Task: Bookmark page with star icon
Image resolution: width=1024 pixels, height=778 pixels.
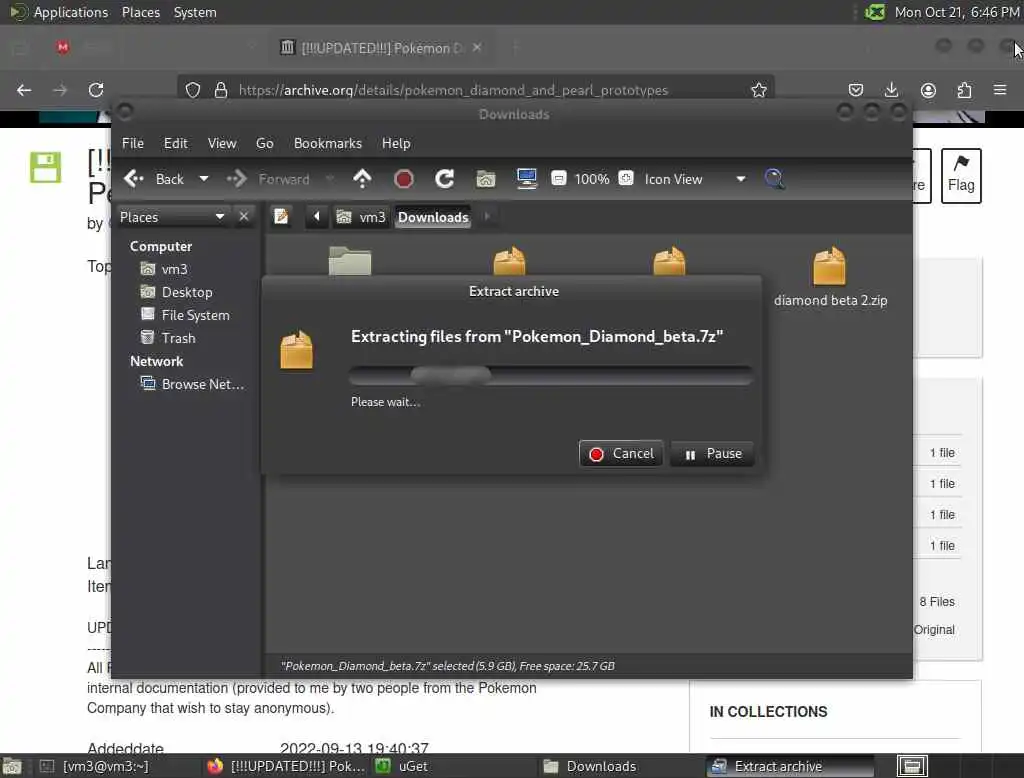Action: coord(758,90)
